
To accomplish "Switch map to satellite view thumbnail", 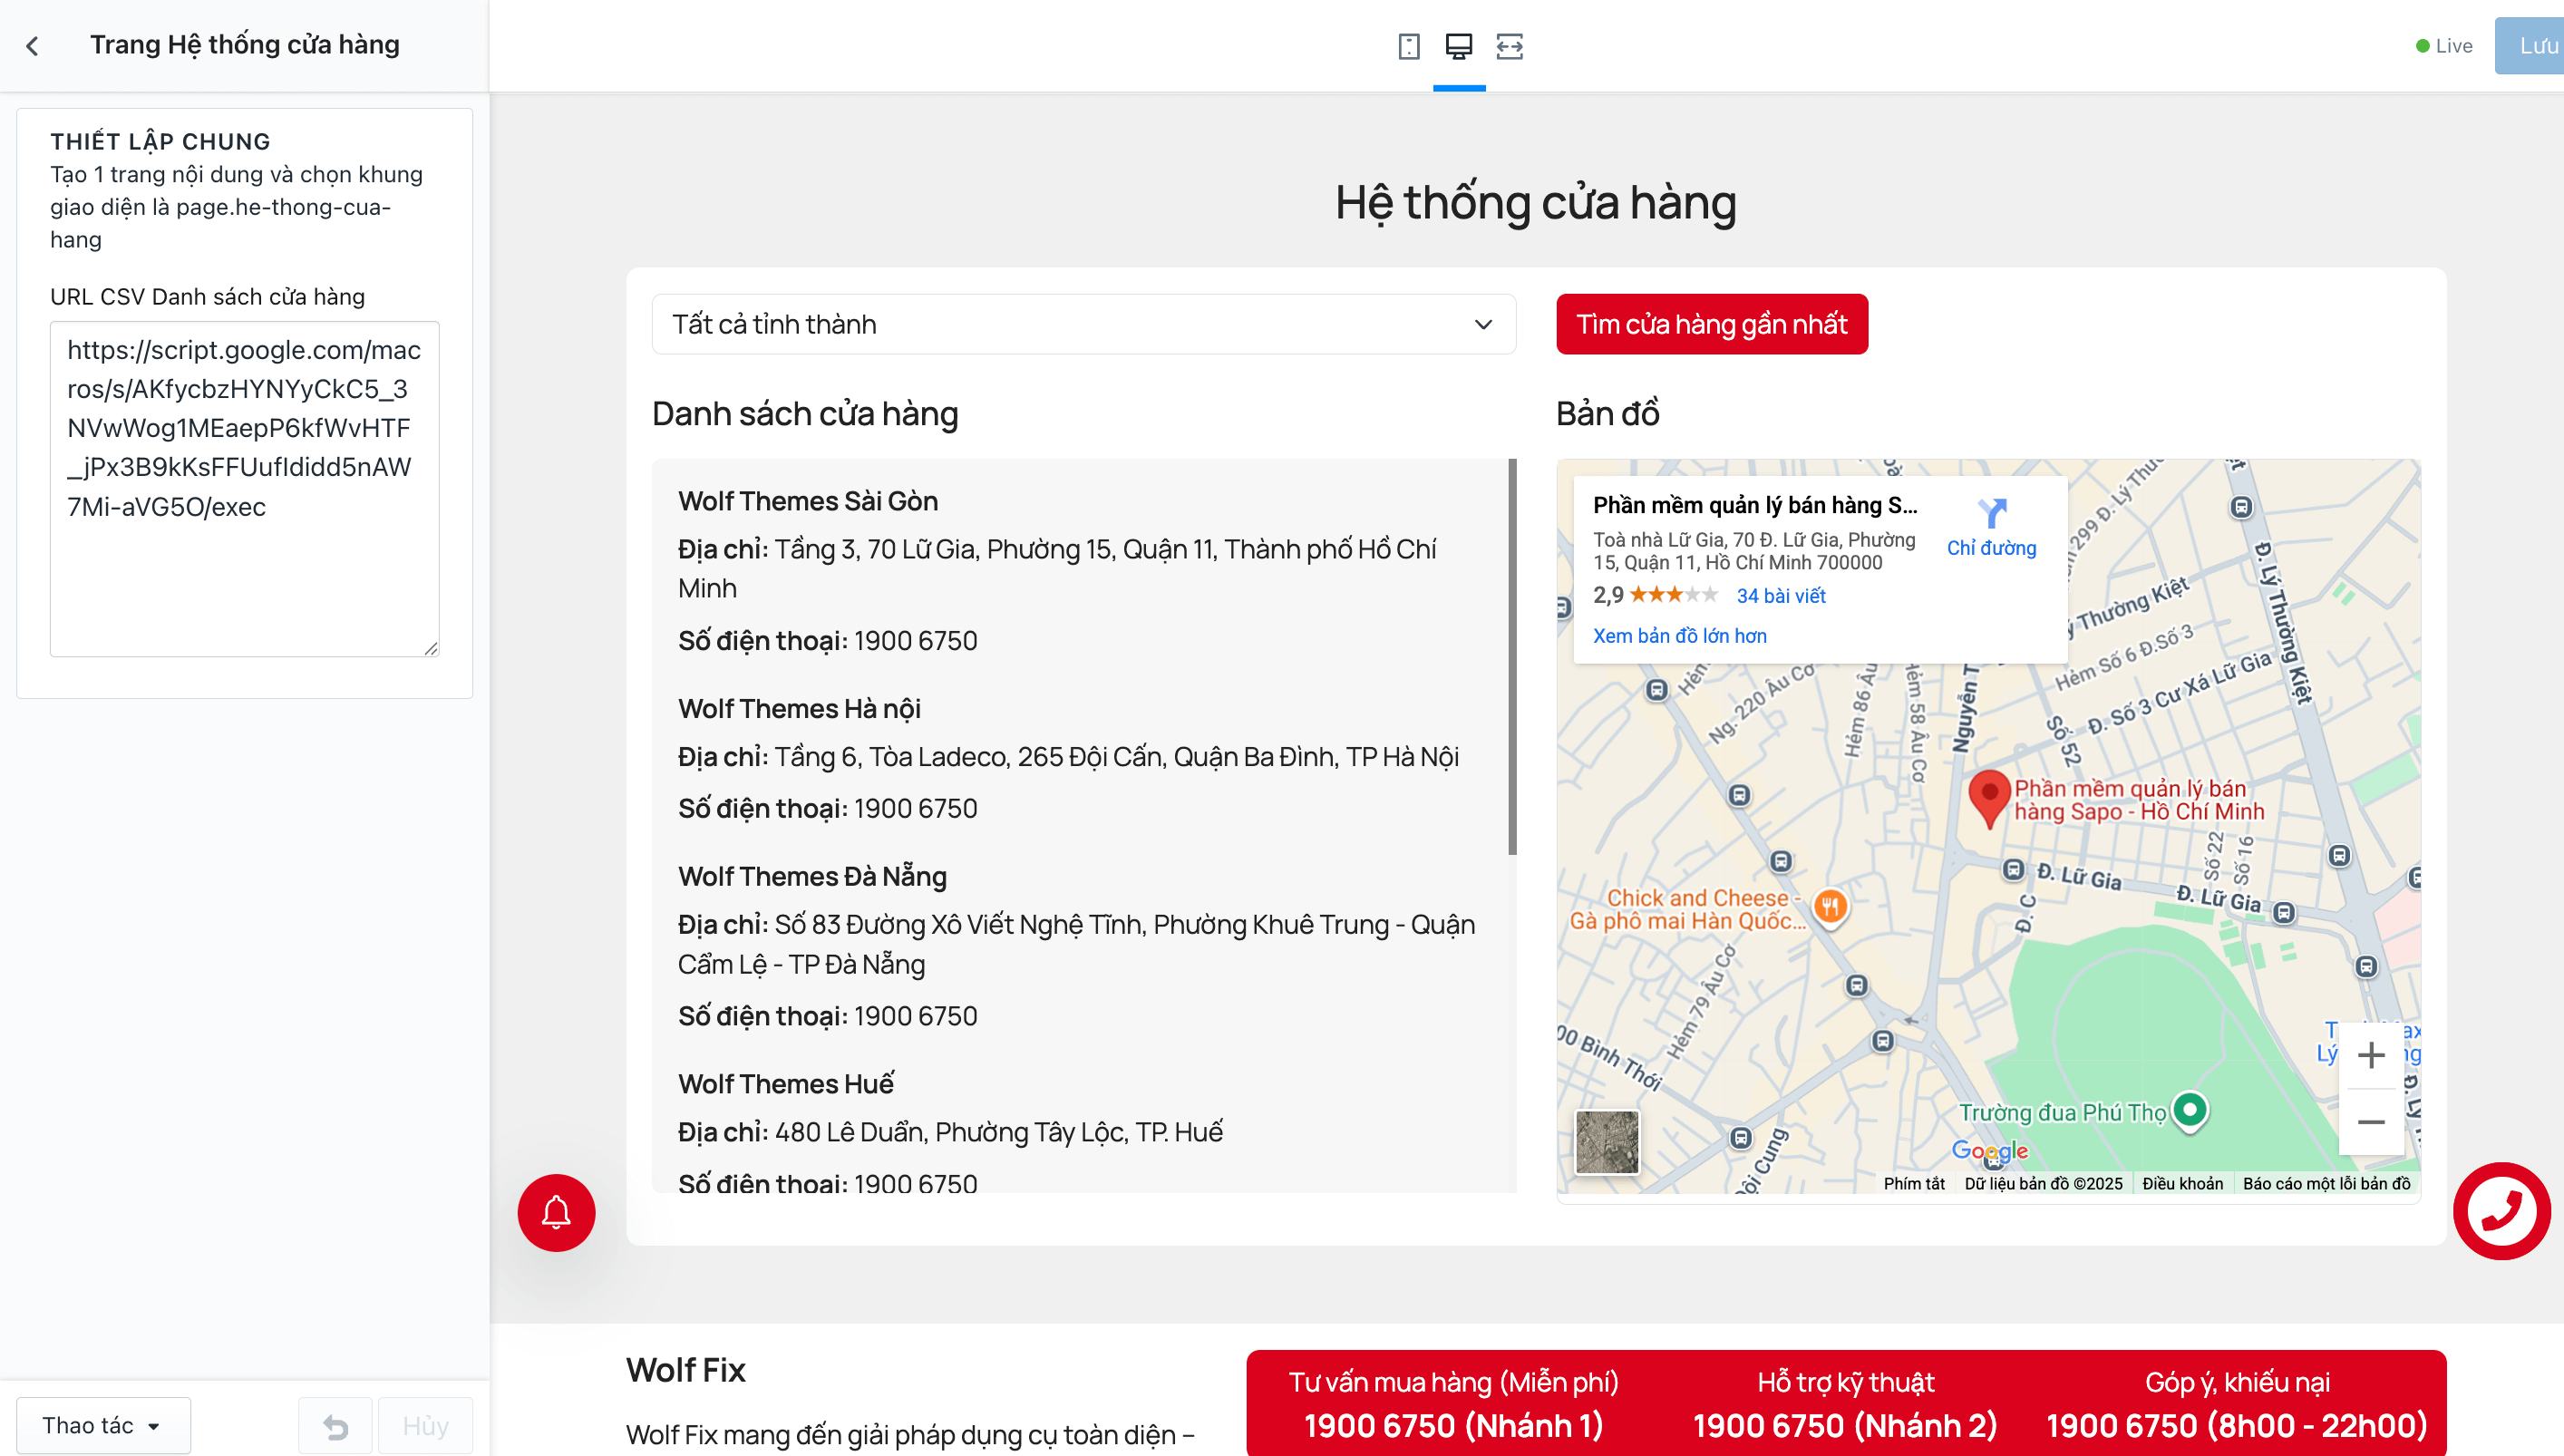I will tap(1607, 1141).
